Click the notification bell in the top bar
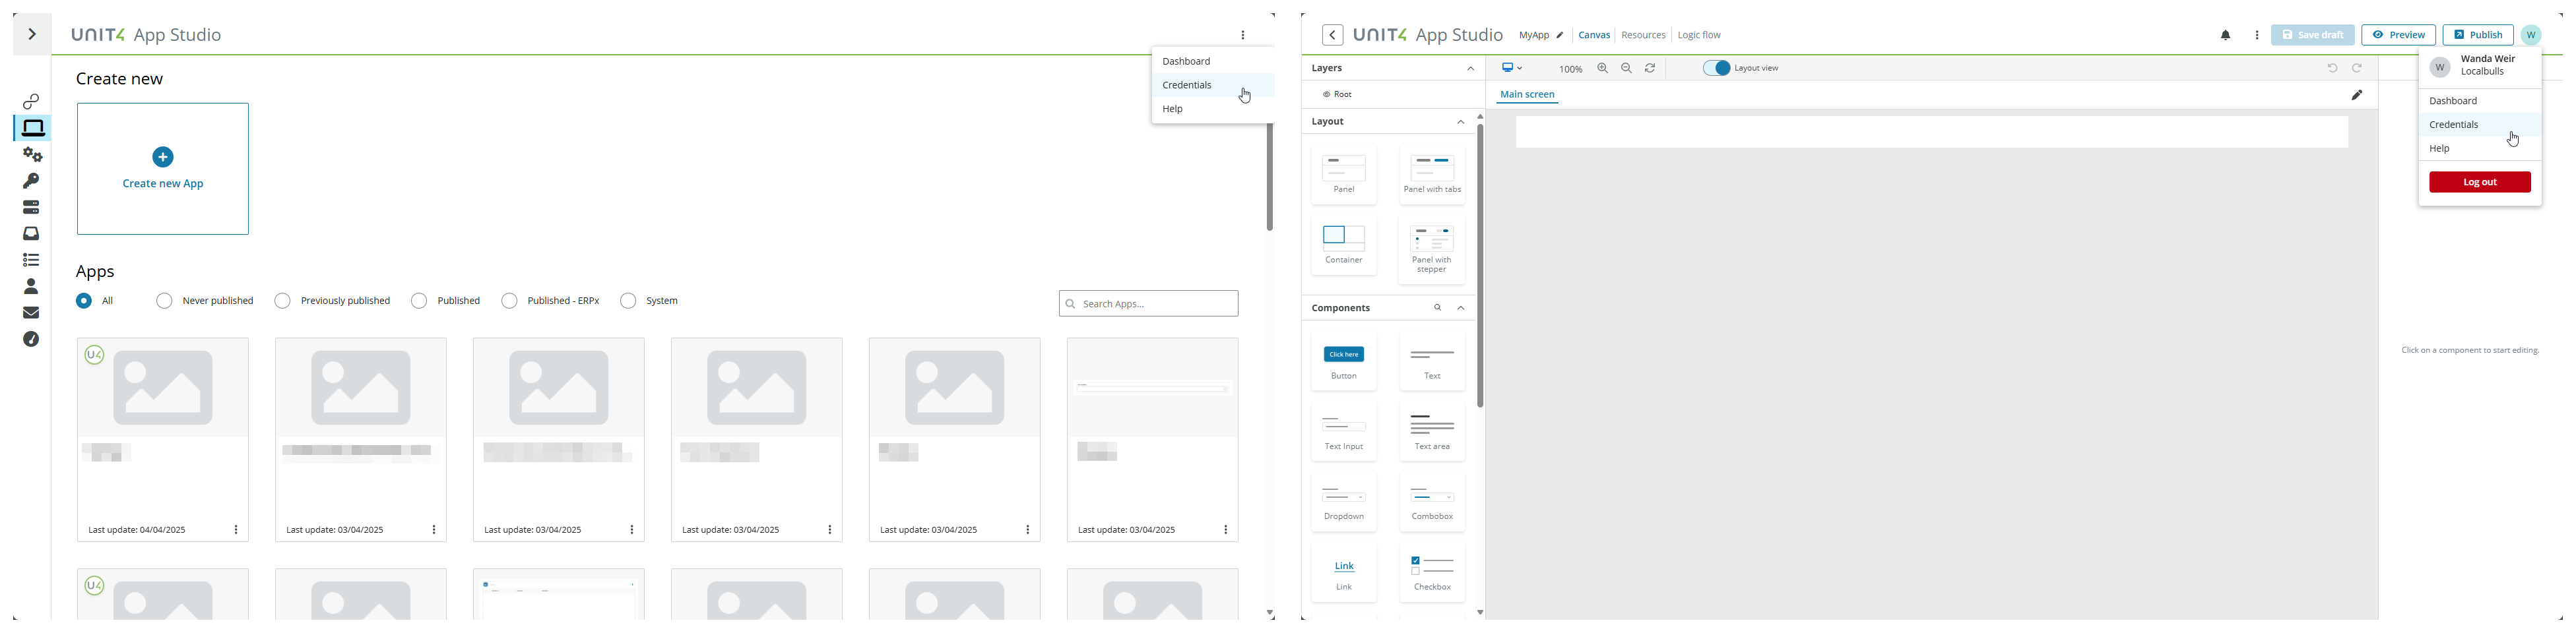 click(2225, 35)
